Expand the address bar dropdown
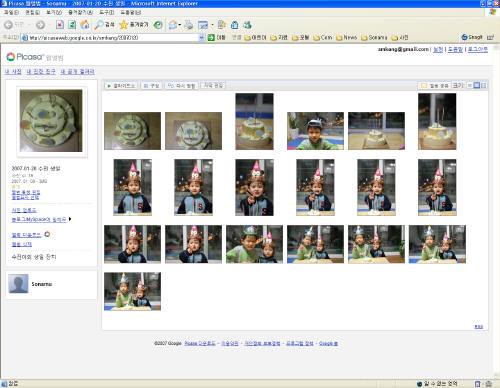500x388 pixels. pos(201,38)
